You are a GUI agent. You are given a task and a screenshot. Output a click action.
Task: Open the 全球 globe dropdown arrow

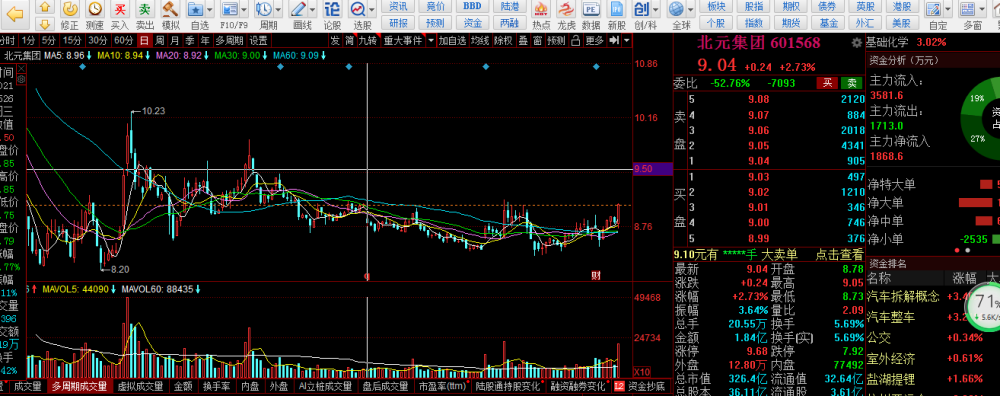coord(690,10)
